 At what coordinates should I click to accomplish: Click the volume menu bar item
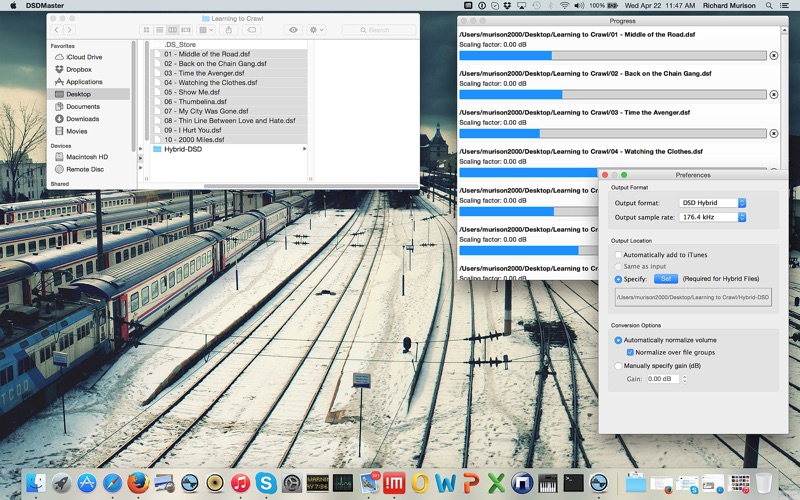(x=579, y=6)
